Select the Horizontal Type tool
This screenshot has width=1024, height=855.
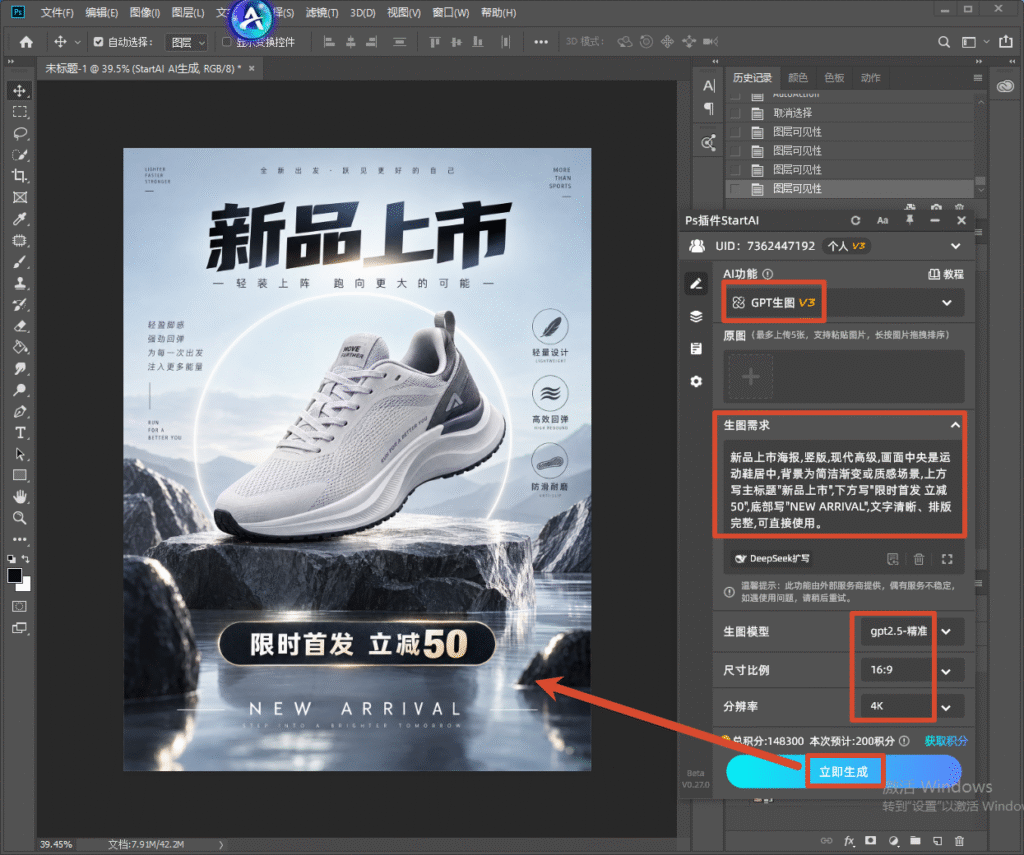coord(20,432)
